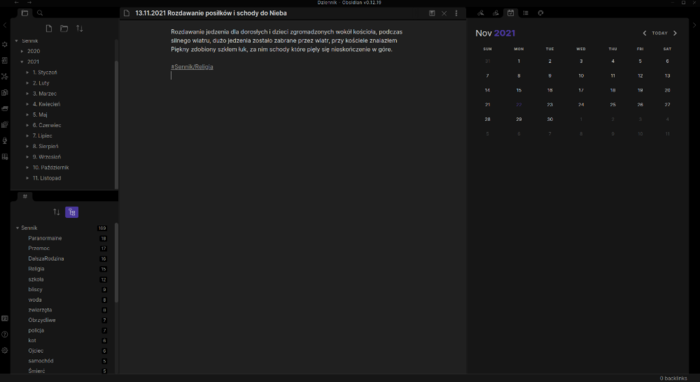
Task: Open the second tab in right sidebar
Action: coord(496,13)
